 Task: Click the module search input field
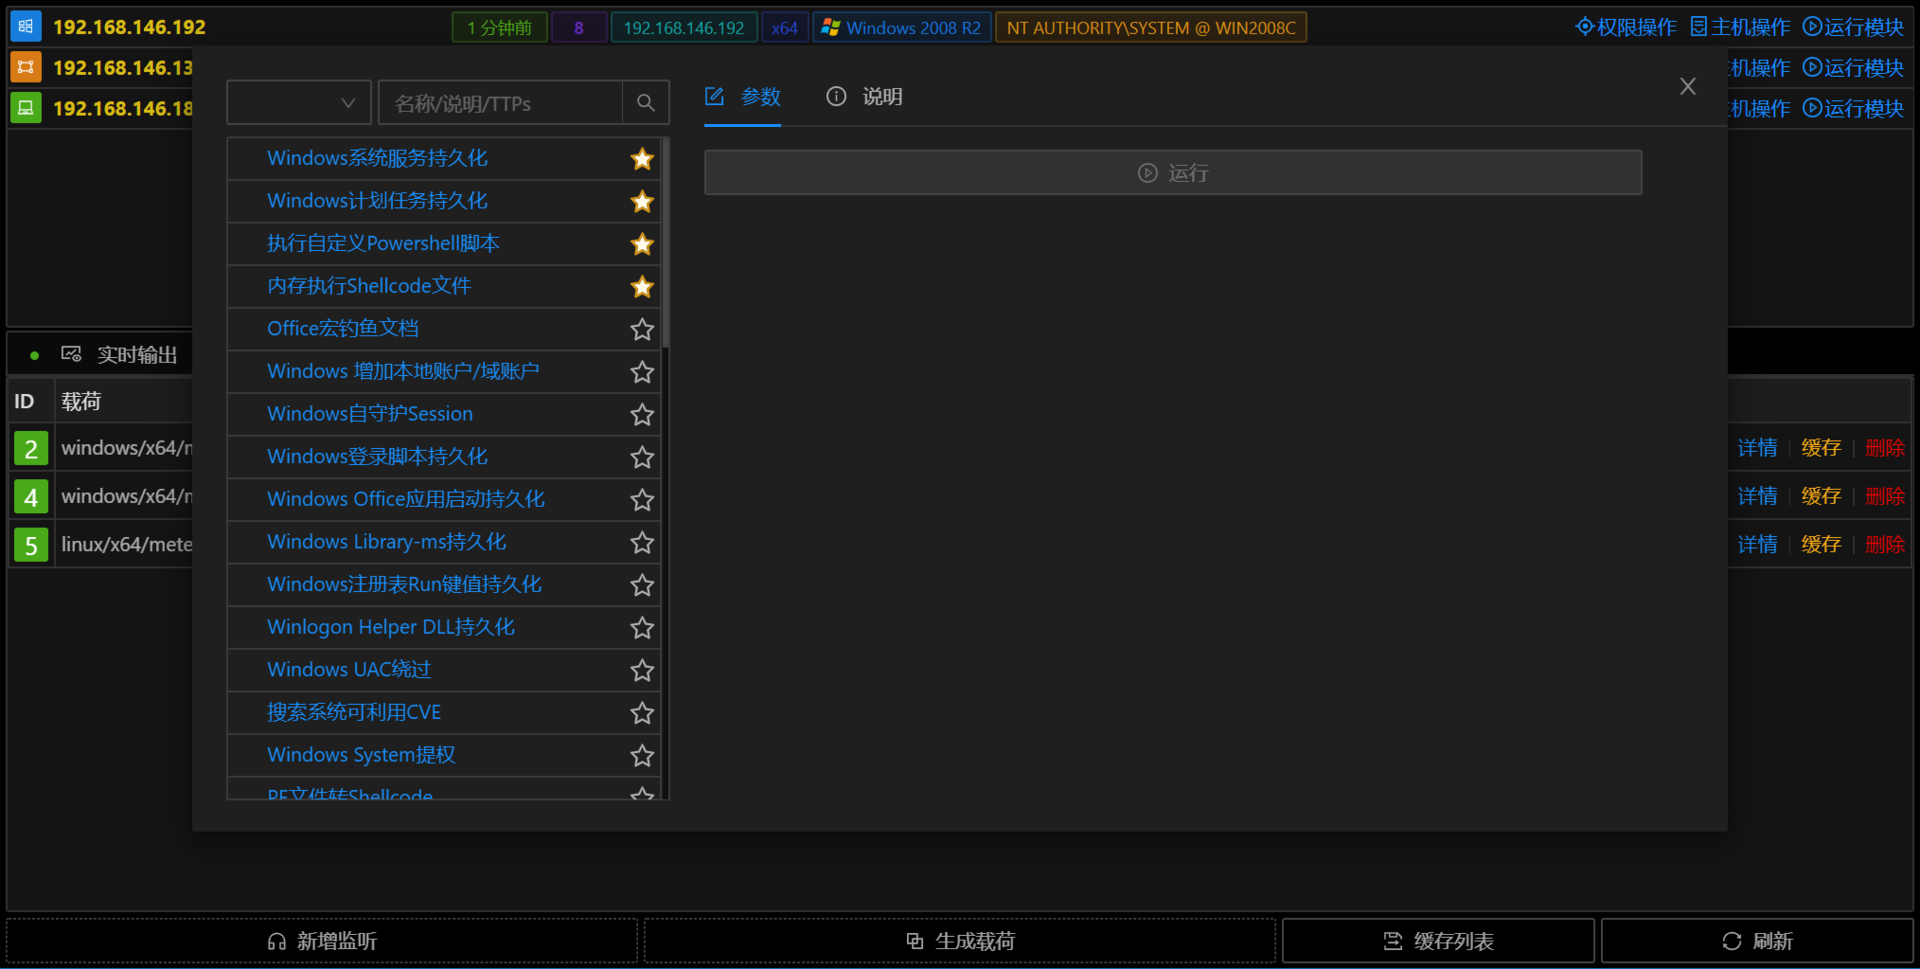pyautogui.click(x=500, y=103)
